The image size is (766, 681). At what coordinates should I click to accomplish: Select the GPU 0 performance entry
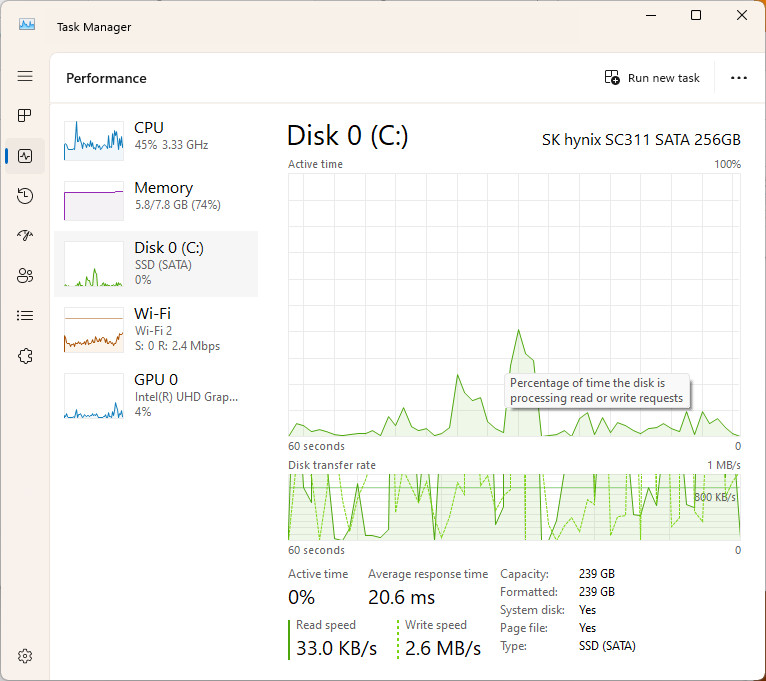pyautogui.click(x=156, y=396)
